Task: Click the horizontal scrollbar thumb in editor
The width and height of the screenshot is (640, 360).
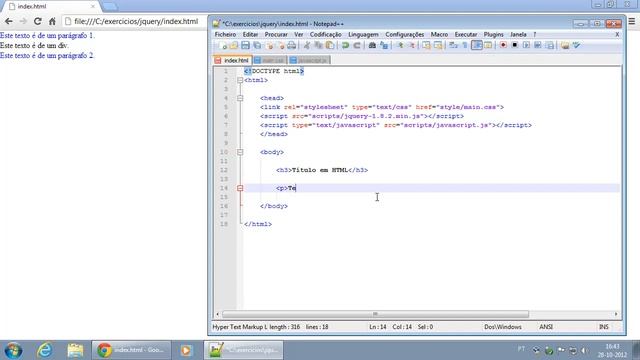Action: pos(375,314)
